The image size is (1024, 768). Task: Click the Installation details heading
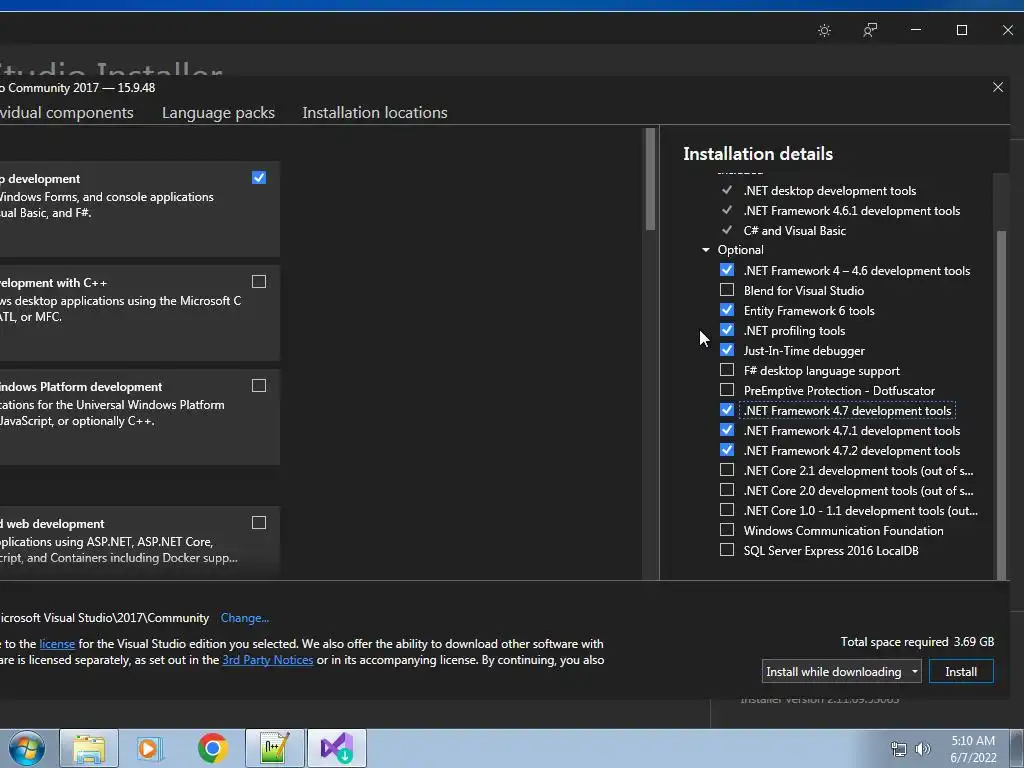point(758,153)
